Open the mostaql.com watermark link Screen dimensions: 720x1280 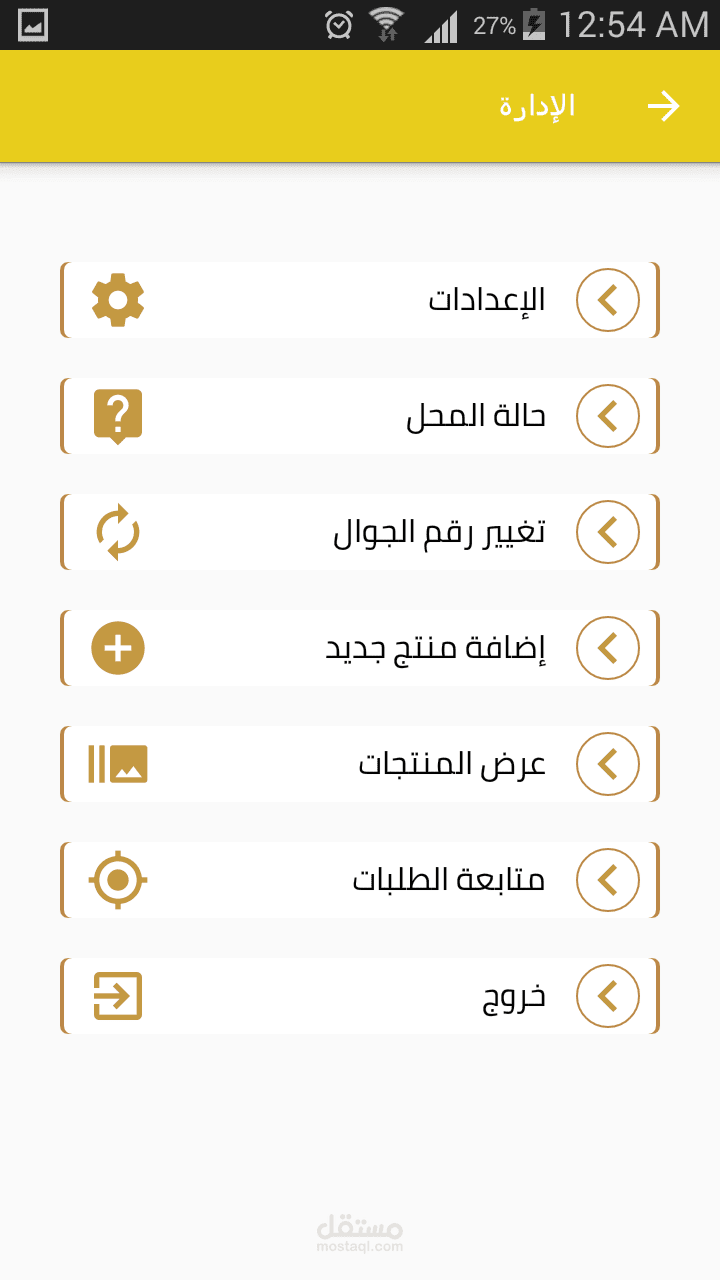pyautogui.click(x=359, y=1234)
